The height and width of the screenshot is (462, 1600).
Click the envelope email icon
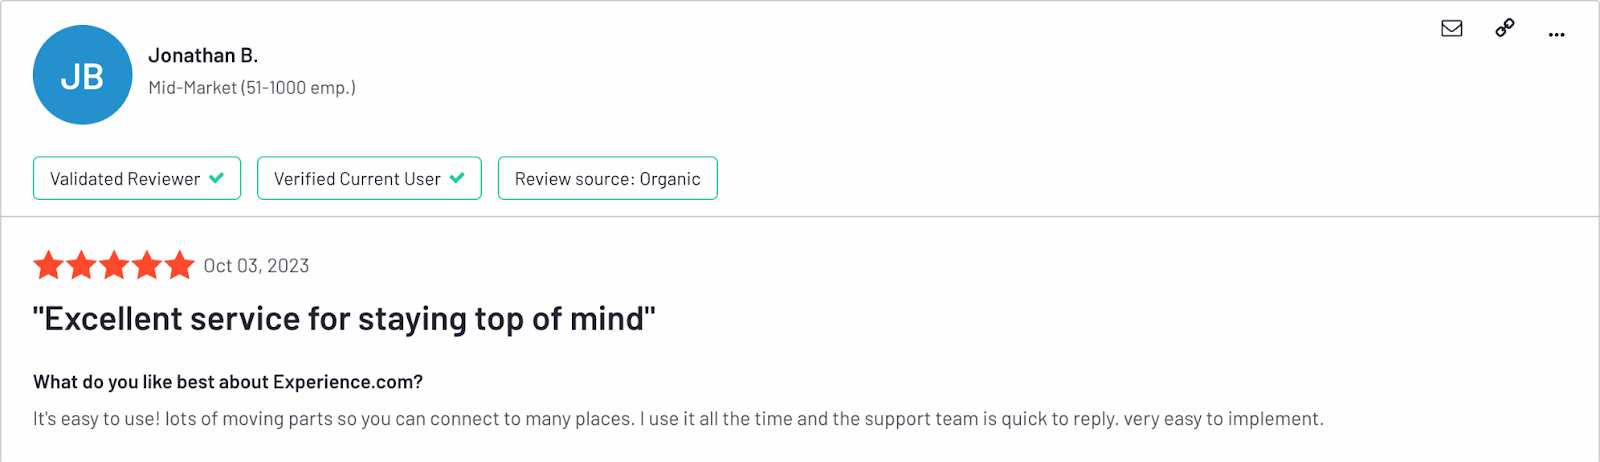[x=1452, y=28]
